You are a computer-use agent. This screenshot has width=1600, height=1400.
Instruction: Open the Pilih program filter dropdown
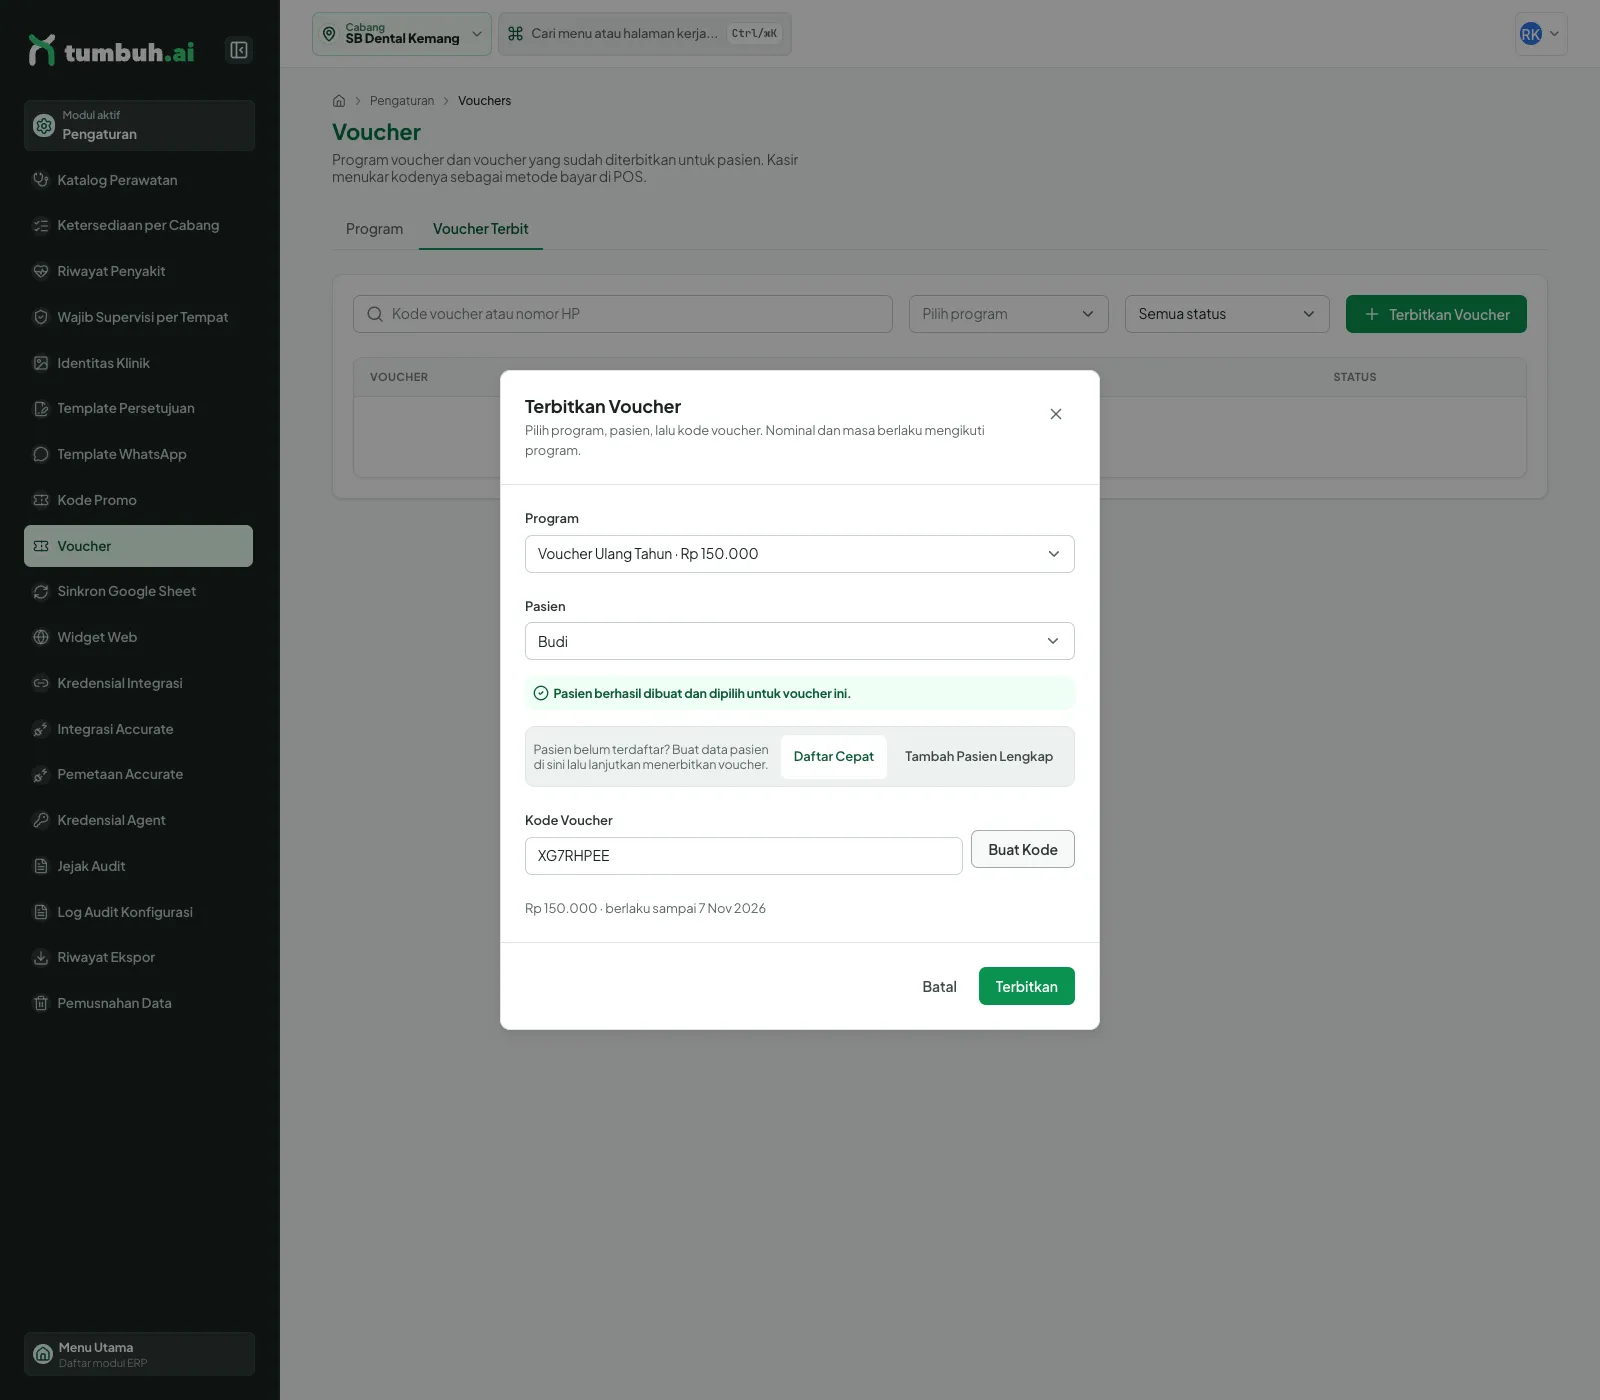pos(1009,314)
